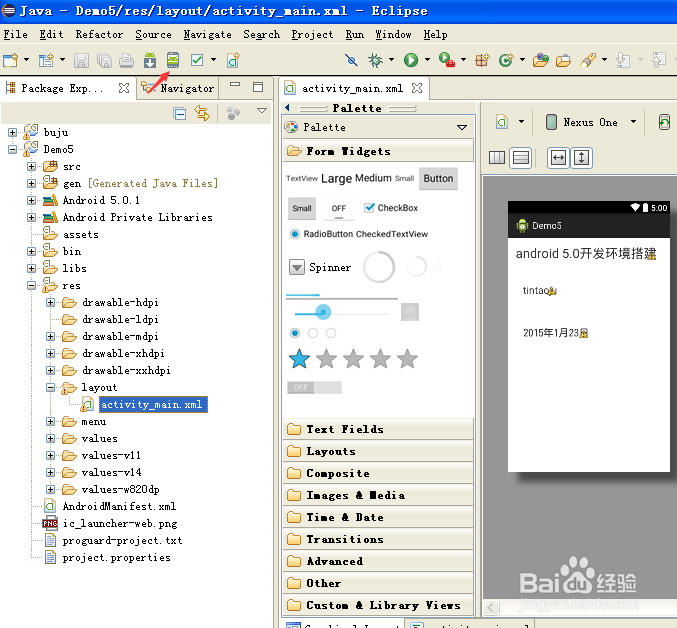
Task: Select the OFF ToggleButton widget
Action: point(339,208)
